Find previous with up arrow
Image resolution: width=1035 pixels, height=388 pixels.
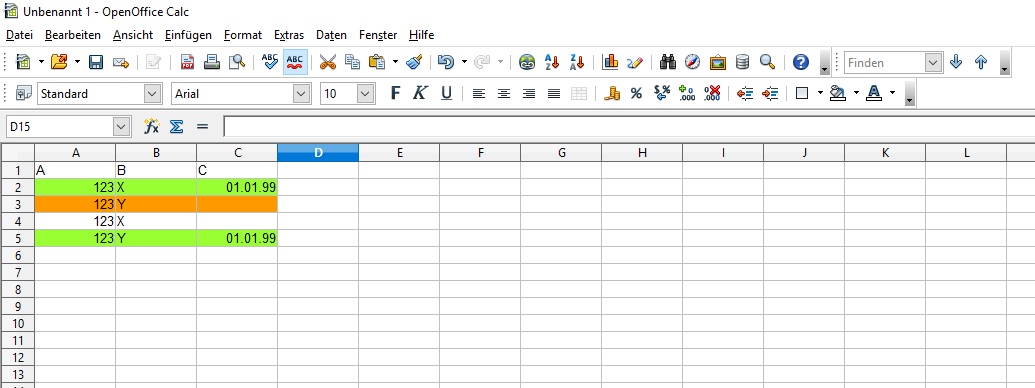(x=981, y=62)
